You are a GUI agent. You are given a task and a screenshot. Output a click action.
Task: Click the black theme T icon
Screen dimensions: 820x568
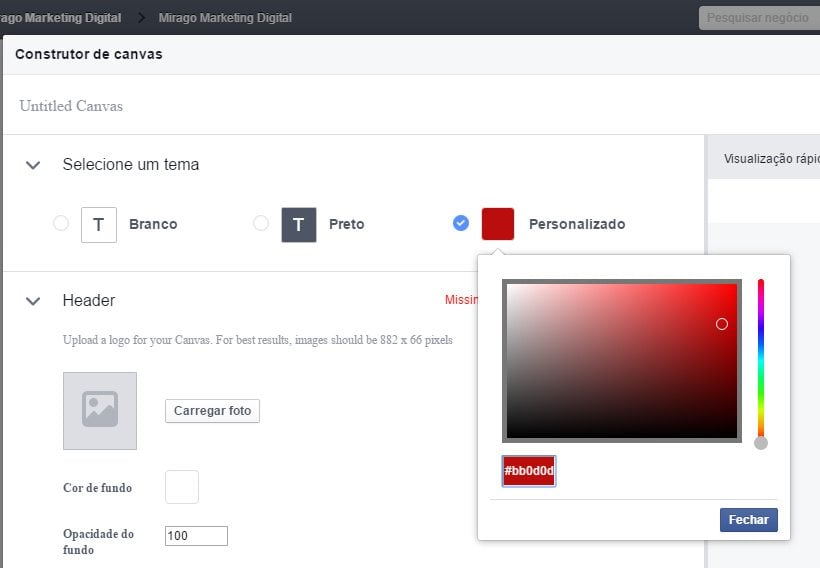click(x=298, y=224)
